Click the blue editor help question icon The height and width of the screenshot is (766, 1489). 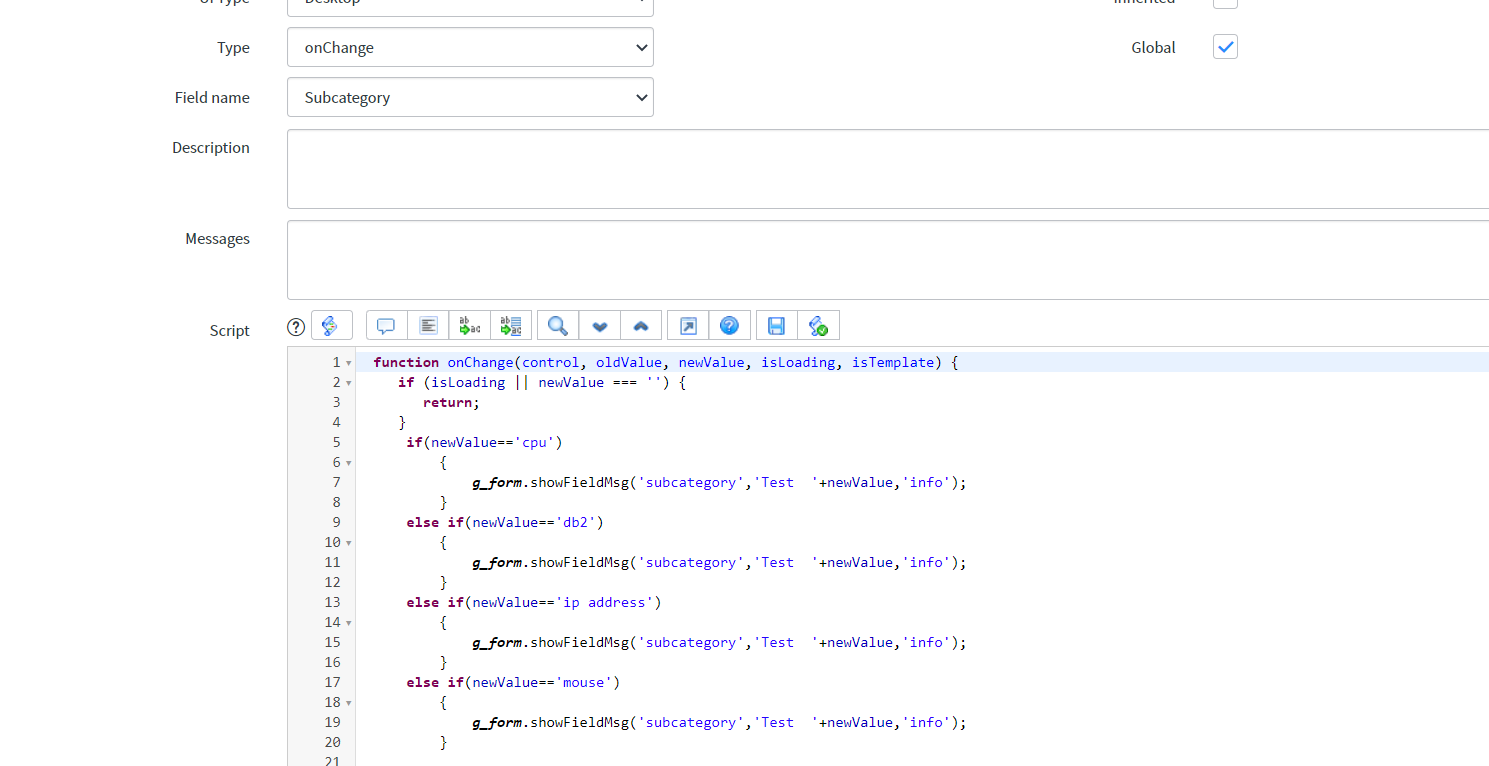(729, 326)
